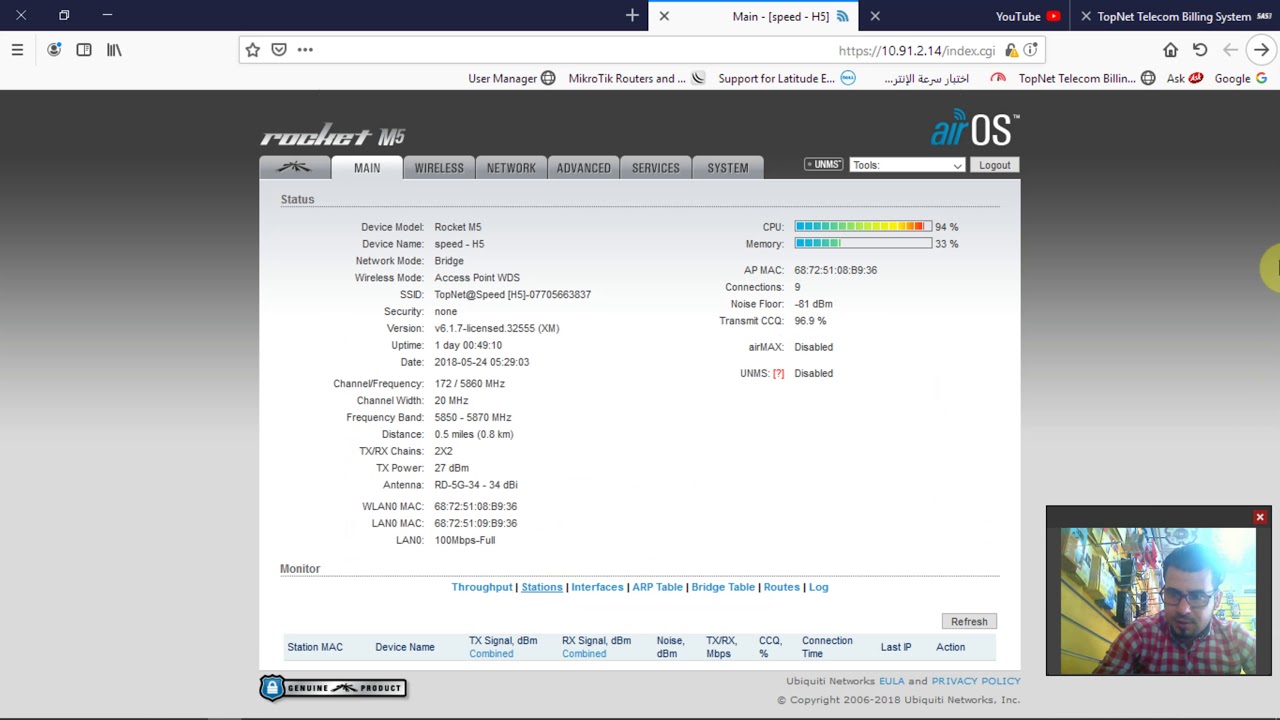Click the SSID value TopNet@Speed
This screenshot has height=720, width=1280.
512,295
